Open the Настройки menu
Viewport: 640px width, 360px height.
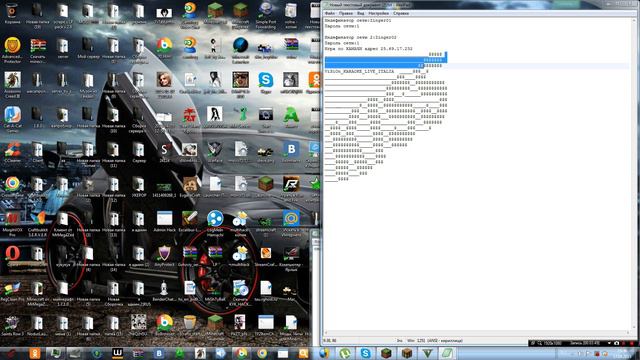[x=378, y=13]
